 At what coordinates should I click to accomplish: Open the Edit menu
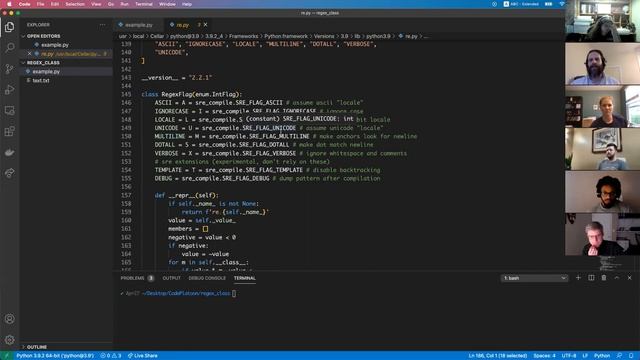tap(55, 4)
